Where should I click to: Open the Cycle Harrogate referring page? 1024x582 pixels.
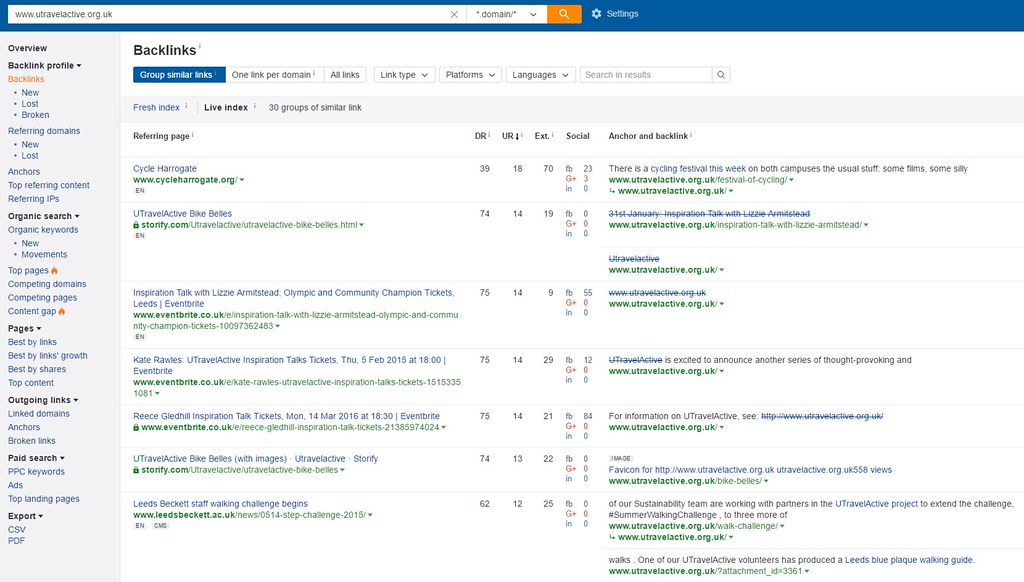click(x=165, y=169)
